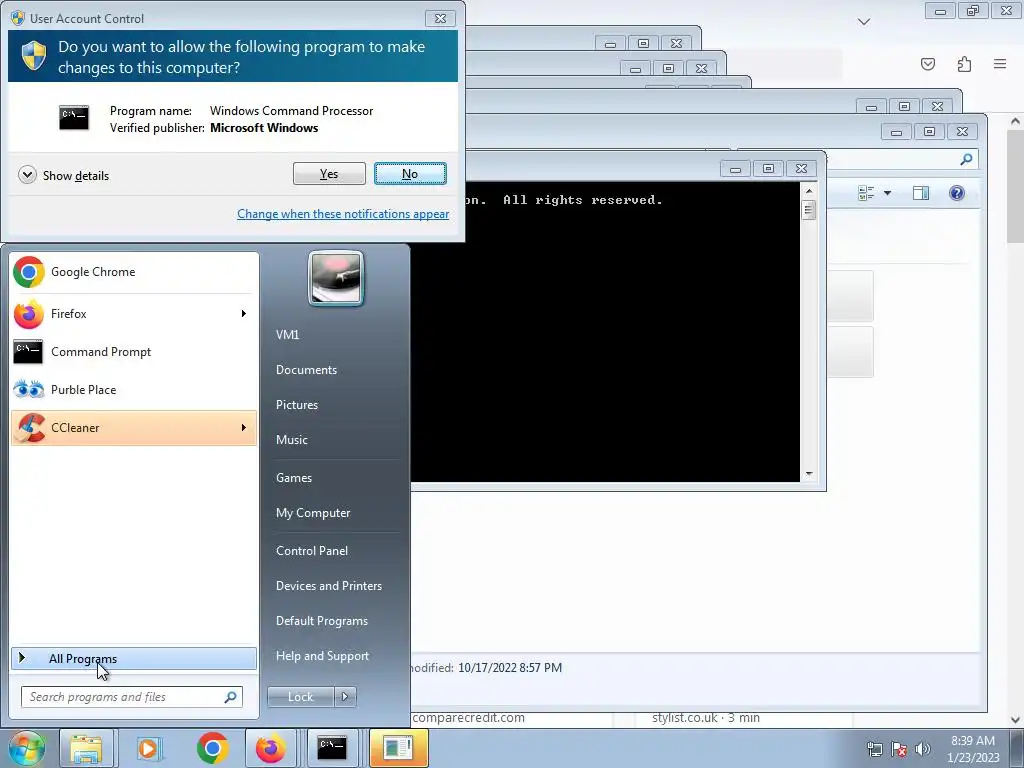Open Default Programs

(321, 620)
